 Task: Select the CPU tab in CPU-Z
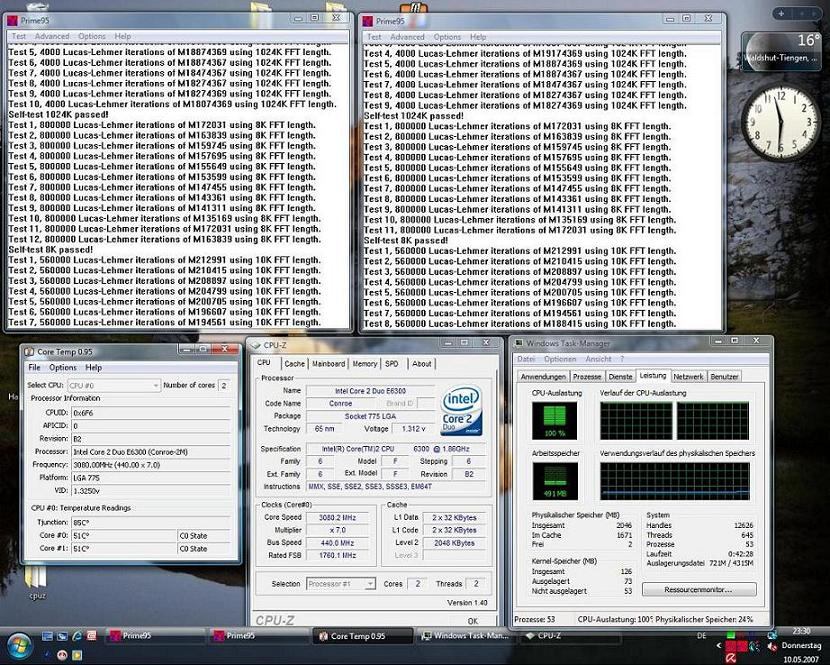click(264, 363)
